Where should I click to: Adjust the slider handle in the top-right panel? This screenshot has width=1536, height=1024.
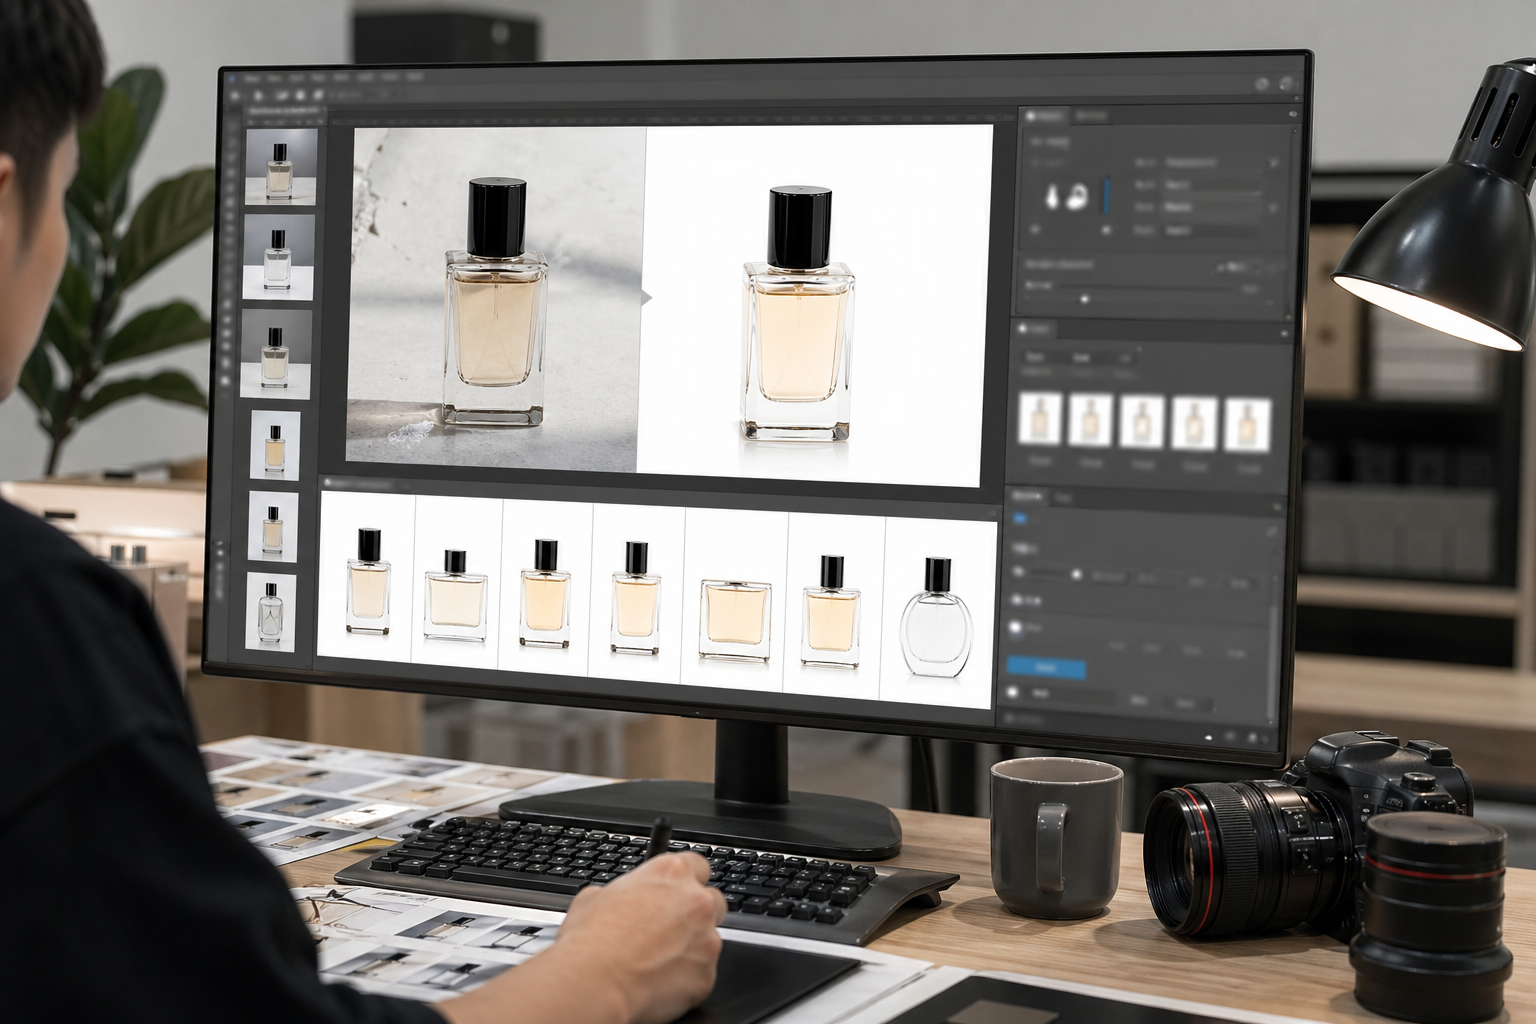point(1085,298)
